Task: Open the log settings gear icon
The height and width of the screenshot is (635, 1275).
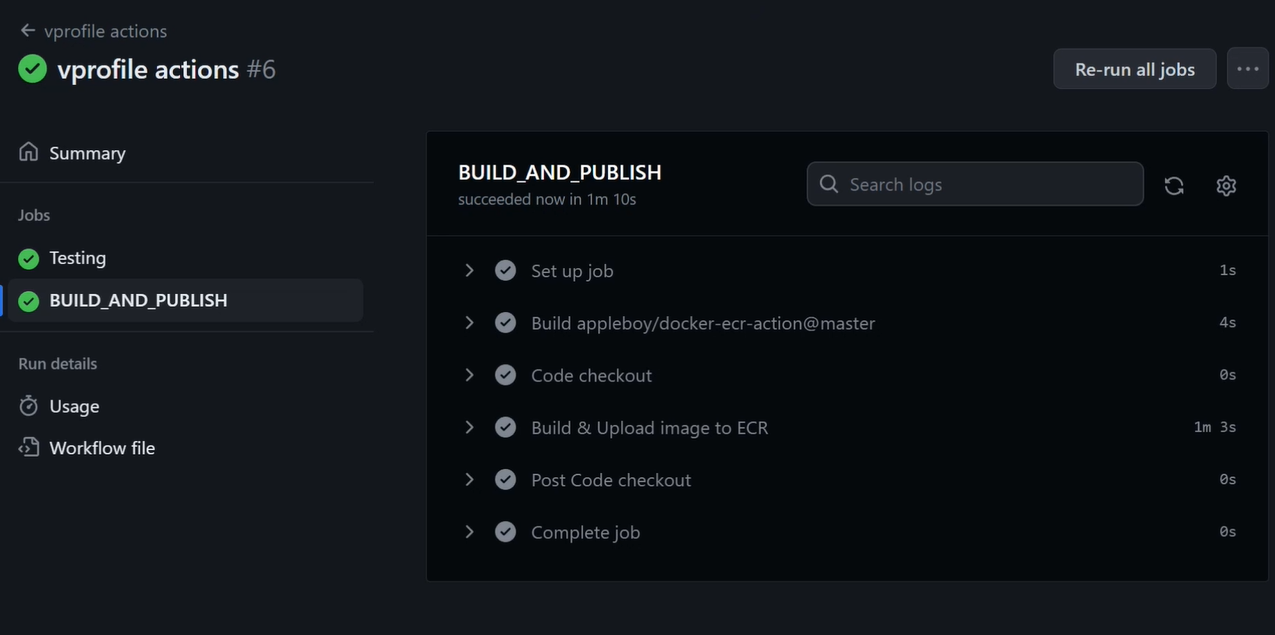Action: [x=1226, y=185]
